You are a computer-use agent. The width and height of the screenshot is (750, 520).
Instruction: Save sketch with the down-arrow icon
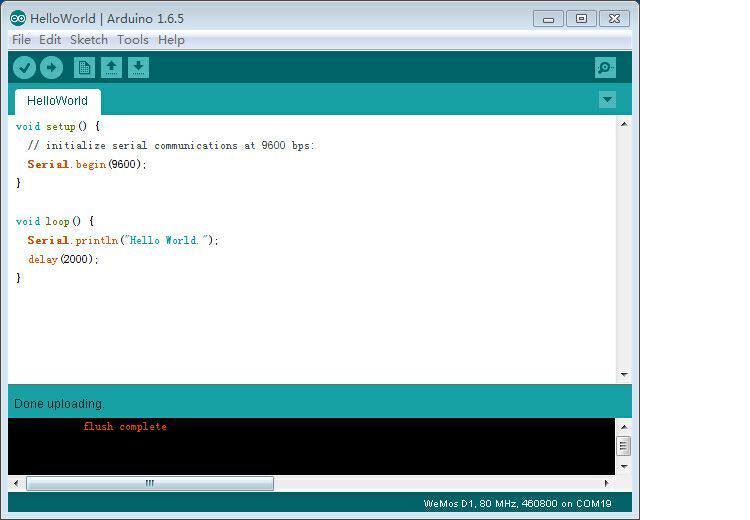138,67
